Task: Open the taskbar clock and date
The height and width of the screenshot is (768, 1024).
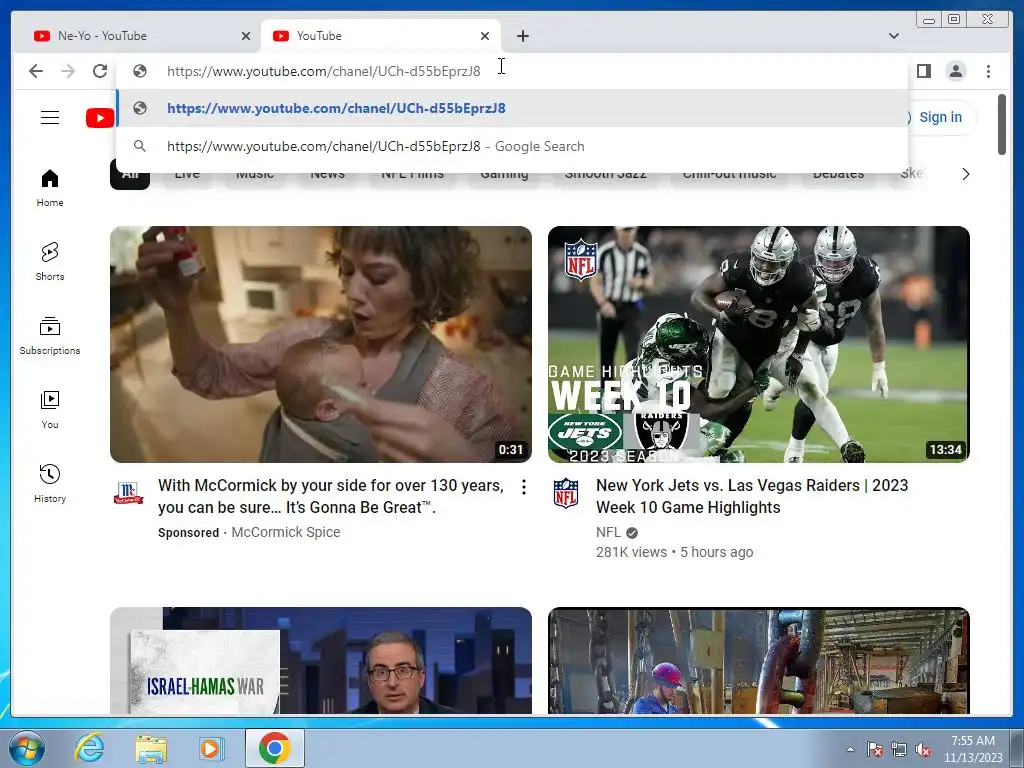Action: (973, 749)
